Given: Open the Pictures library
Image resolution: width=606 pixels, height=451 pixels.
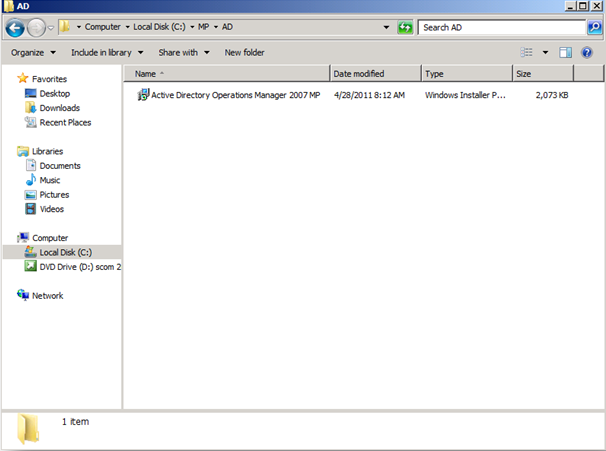Looking at the screenshot, I should 54,195.
